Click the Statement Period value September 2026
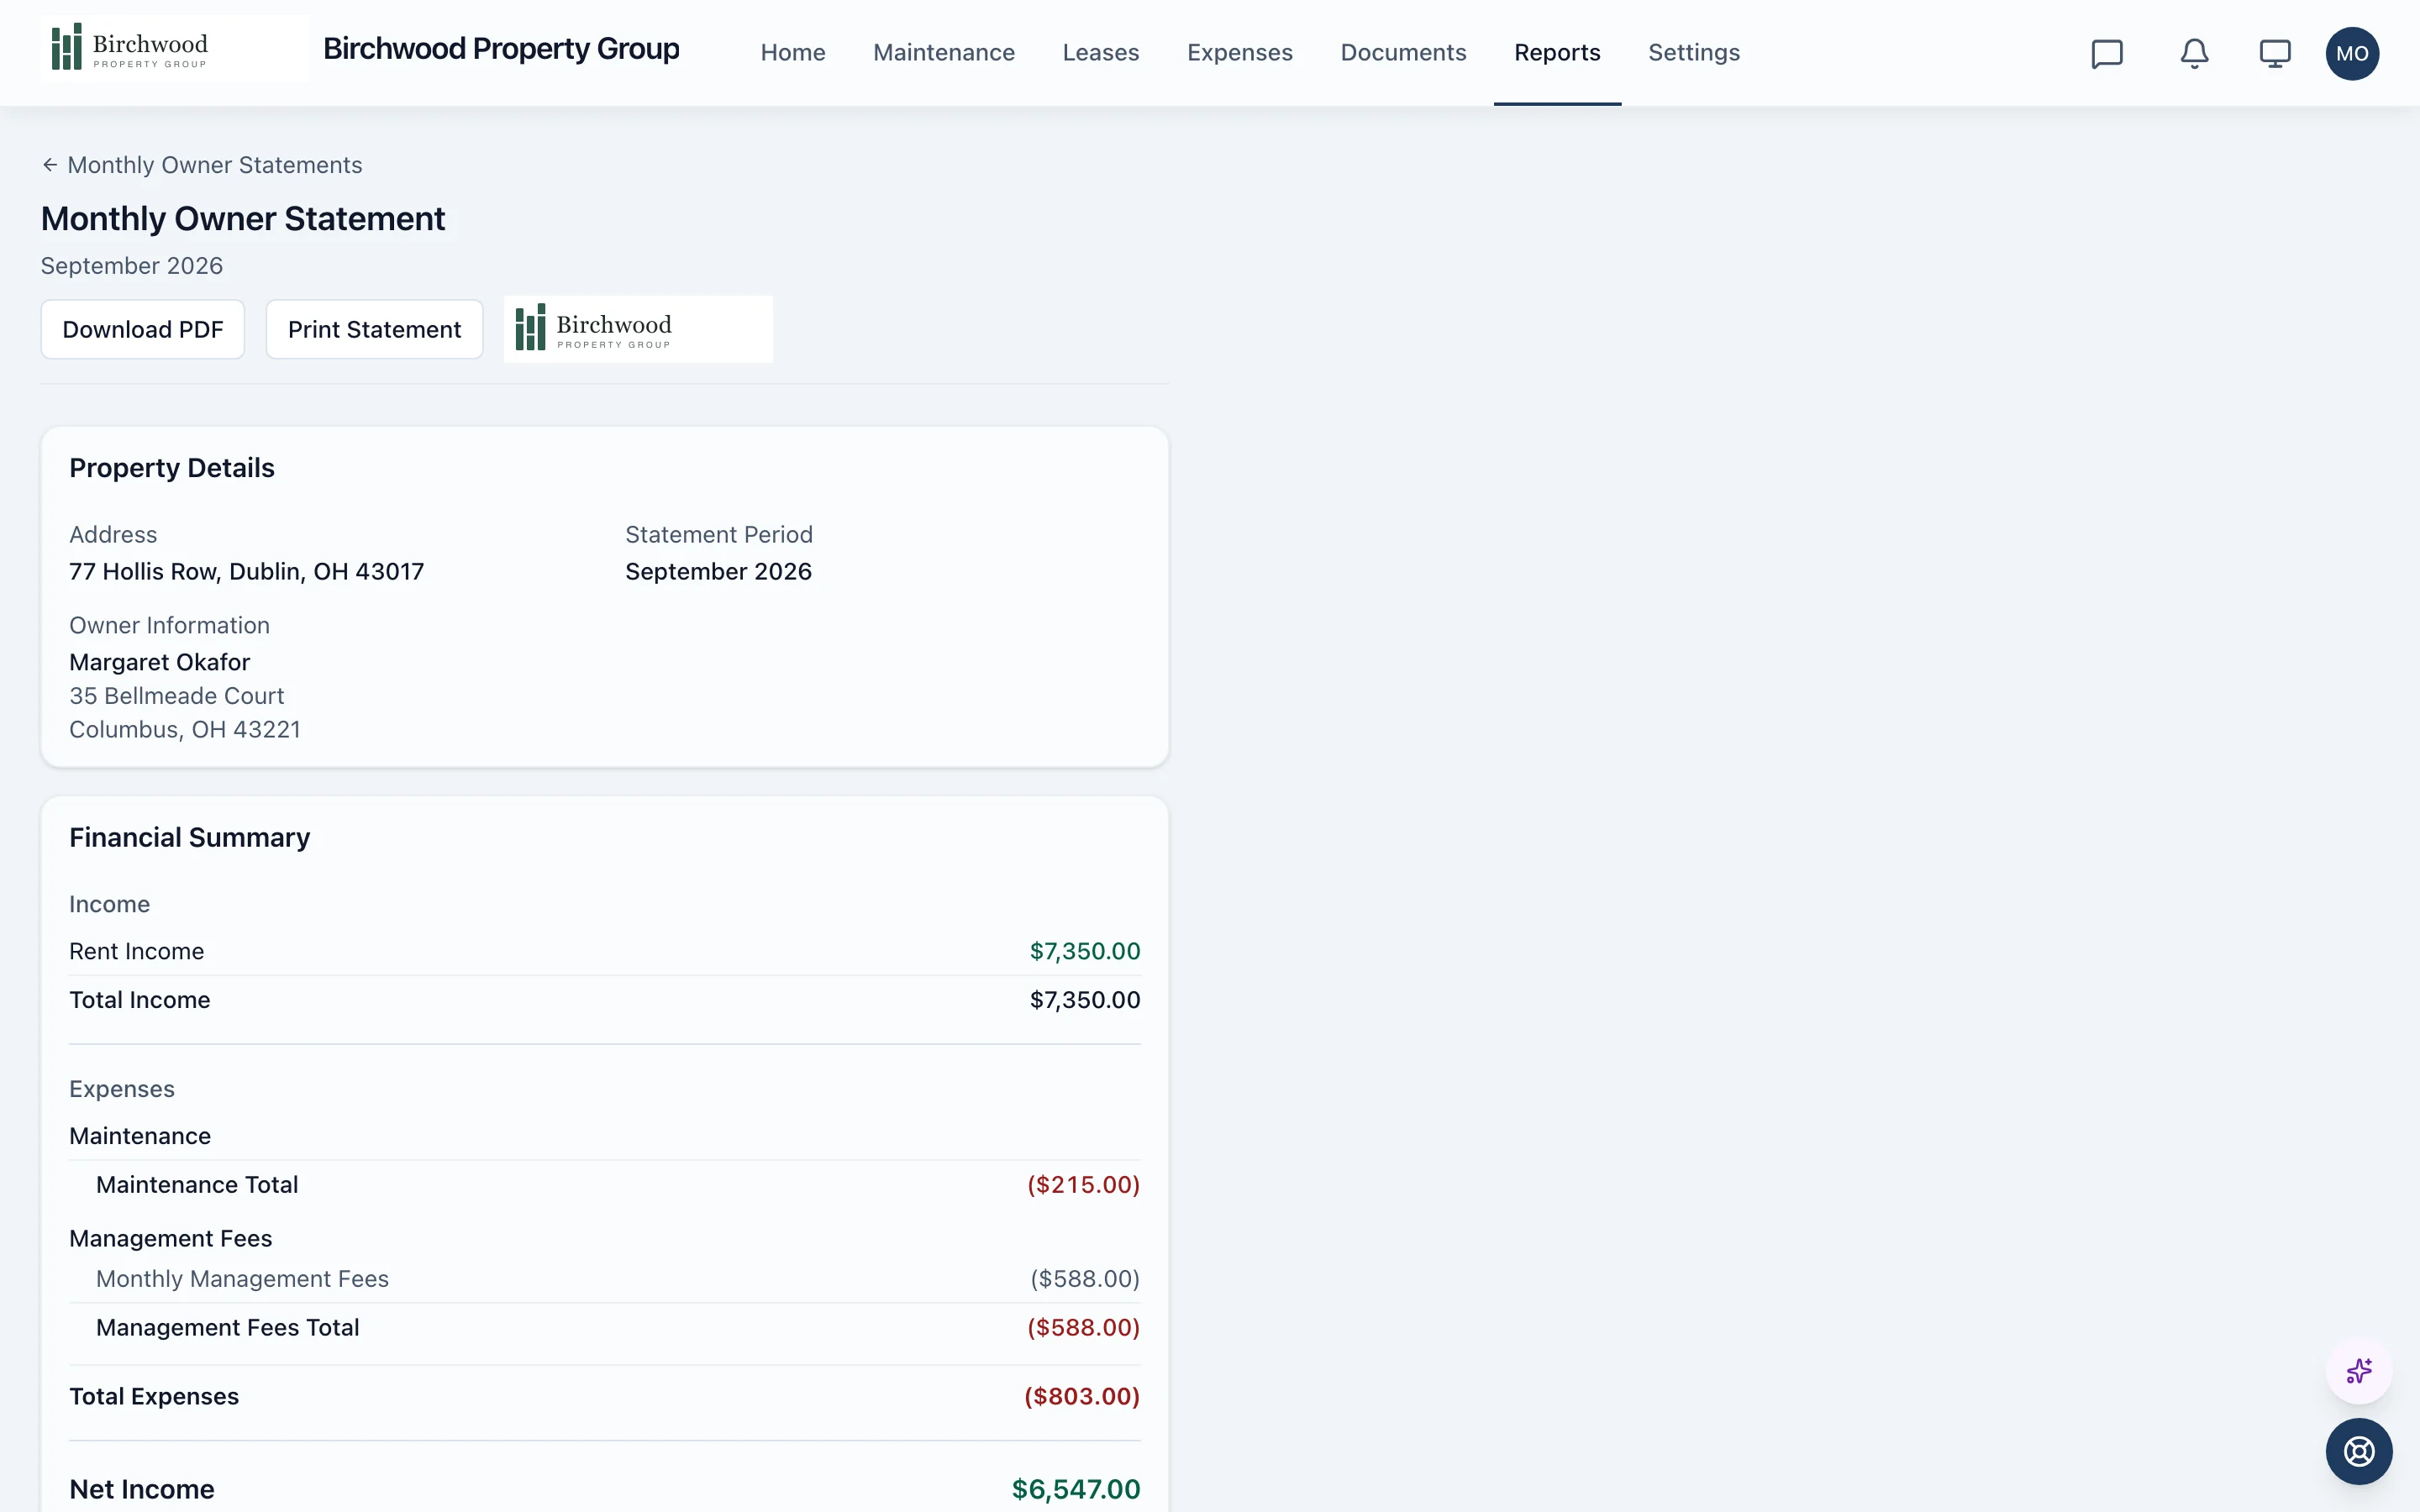This screenshot has width=2420, height=1512. click(x=718, y=571)
